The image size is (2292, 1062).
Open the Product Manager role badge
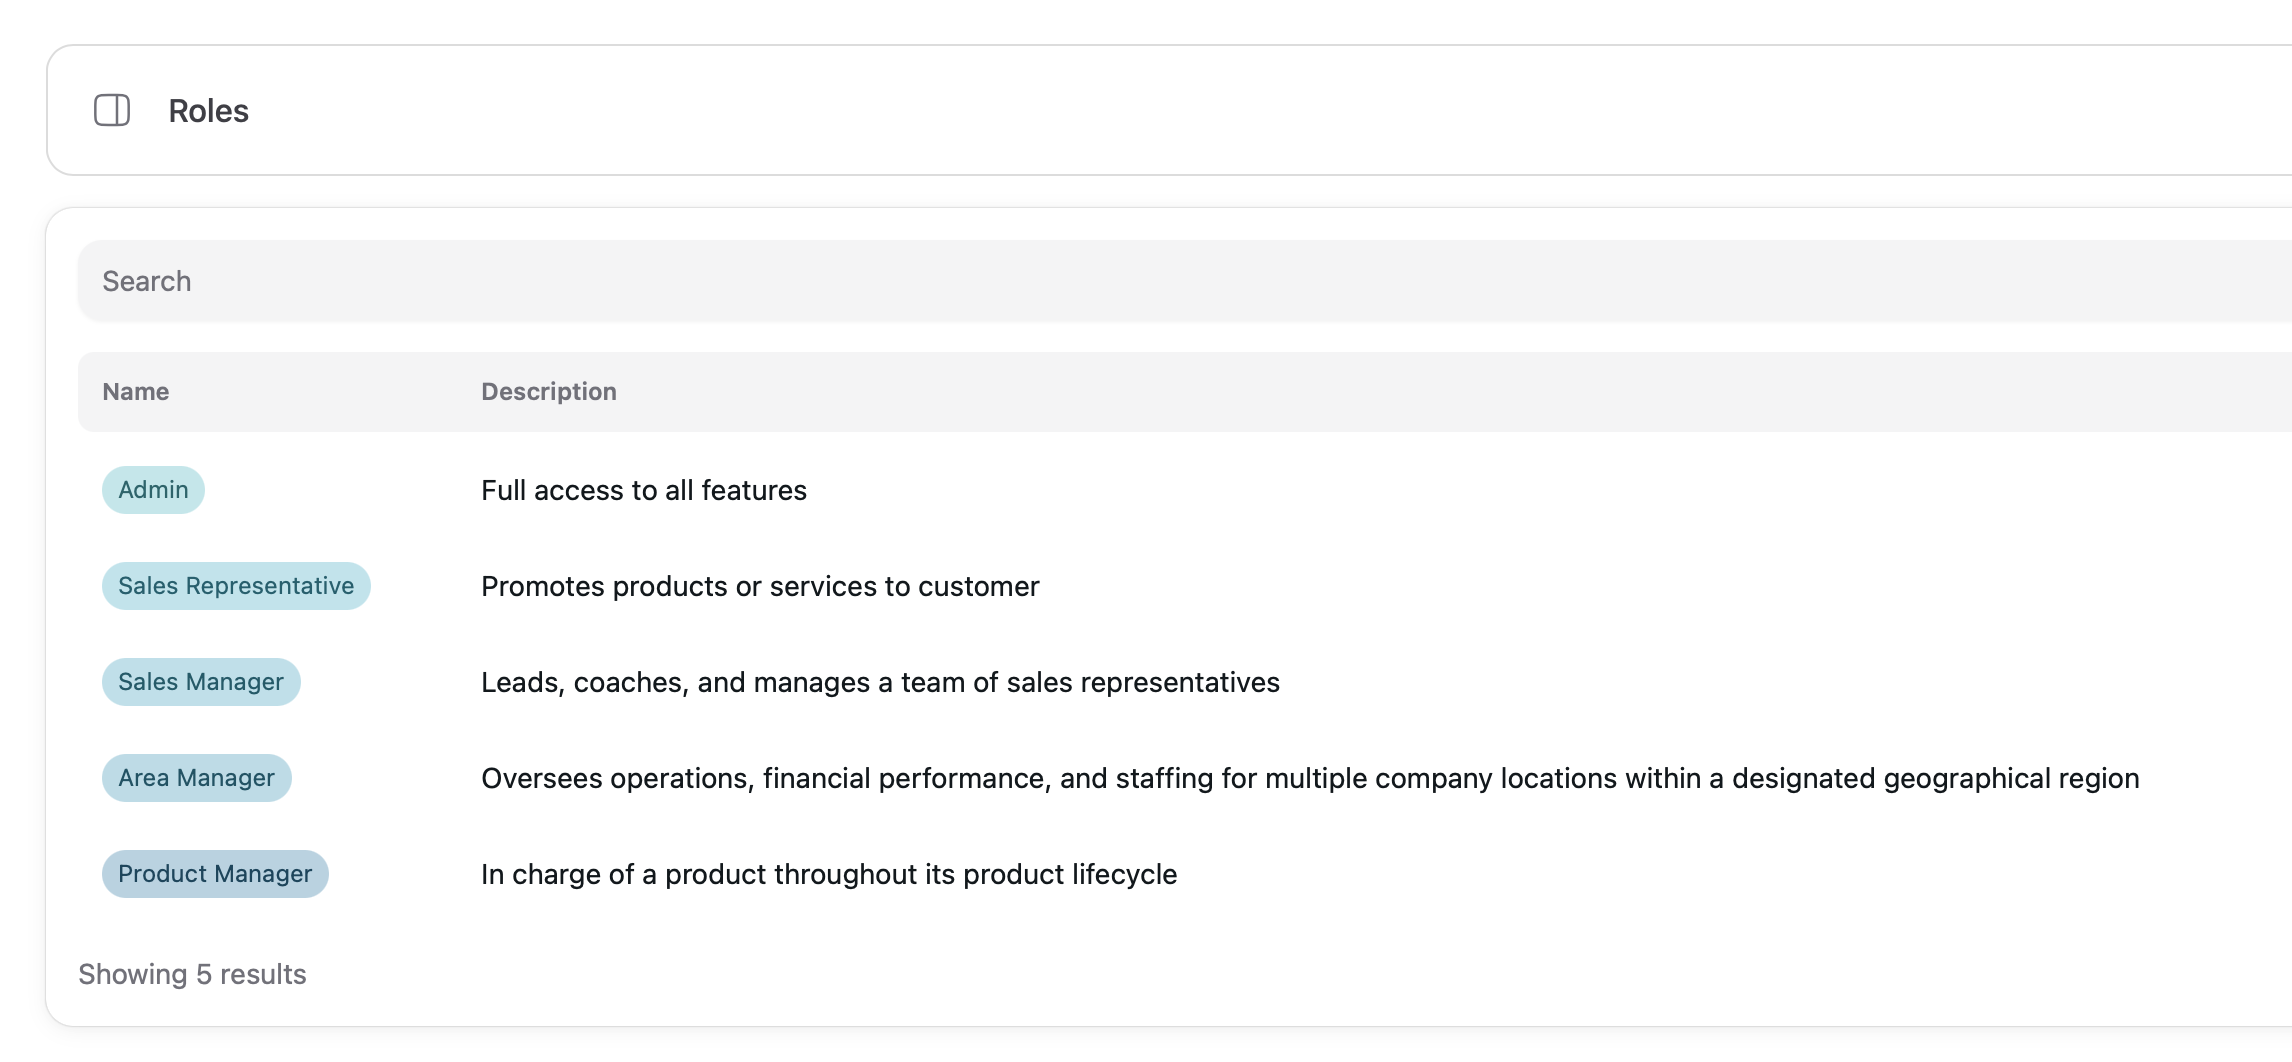click(215, 874)
